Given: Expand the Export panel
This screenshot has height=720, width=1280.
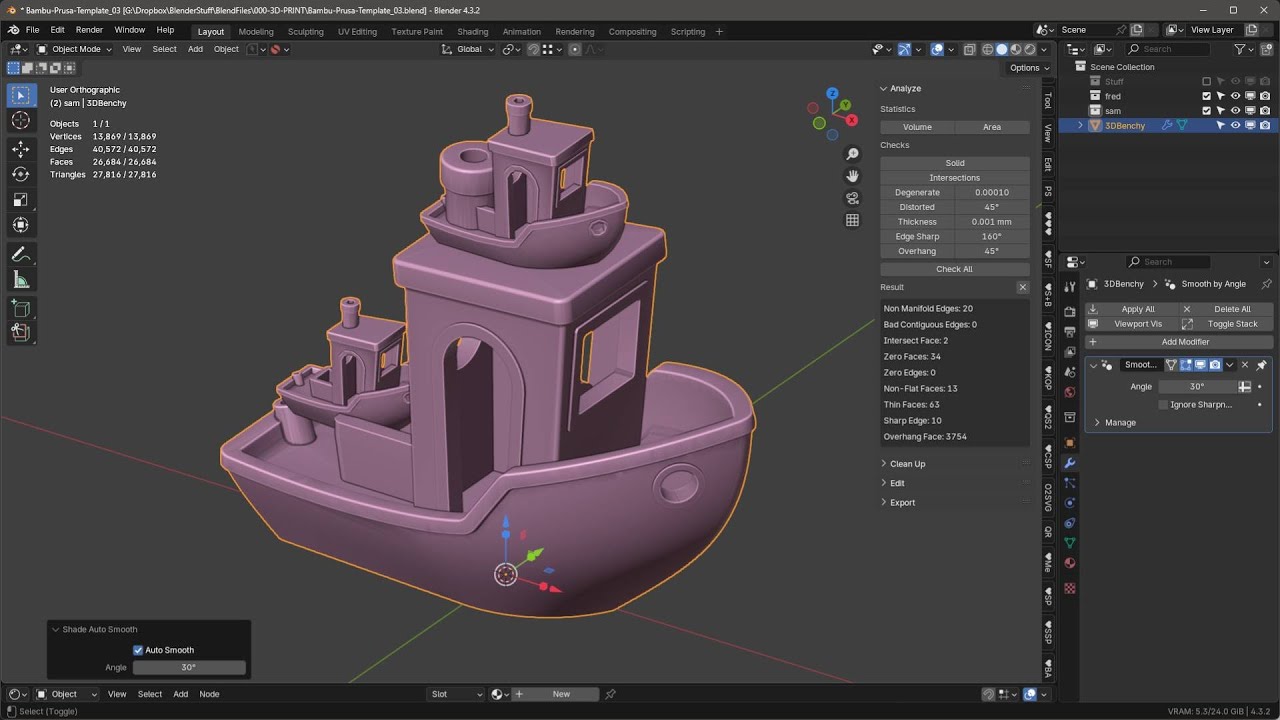Looking at the screenshot, I should (902, 502).
